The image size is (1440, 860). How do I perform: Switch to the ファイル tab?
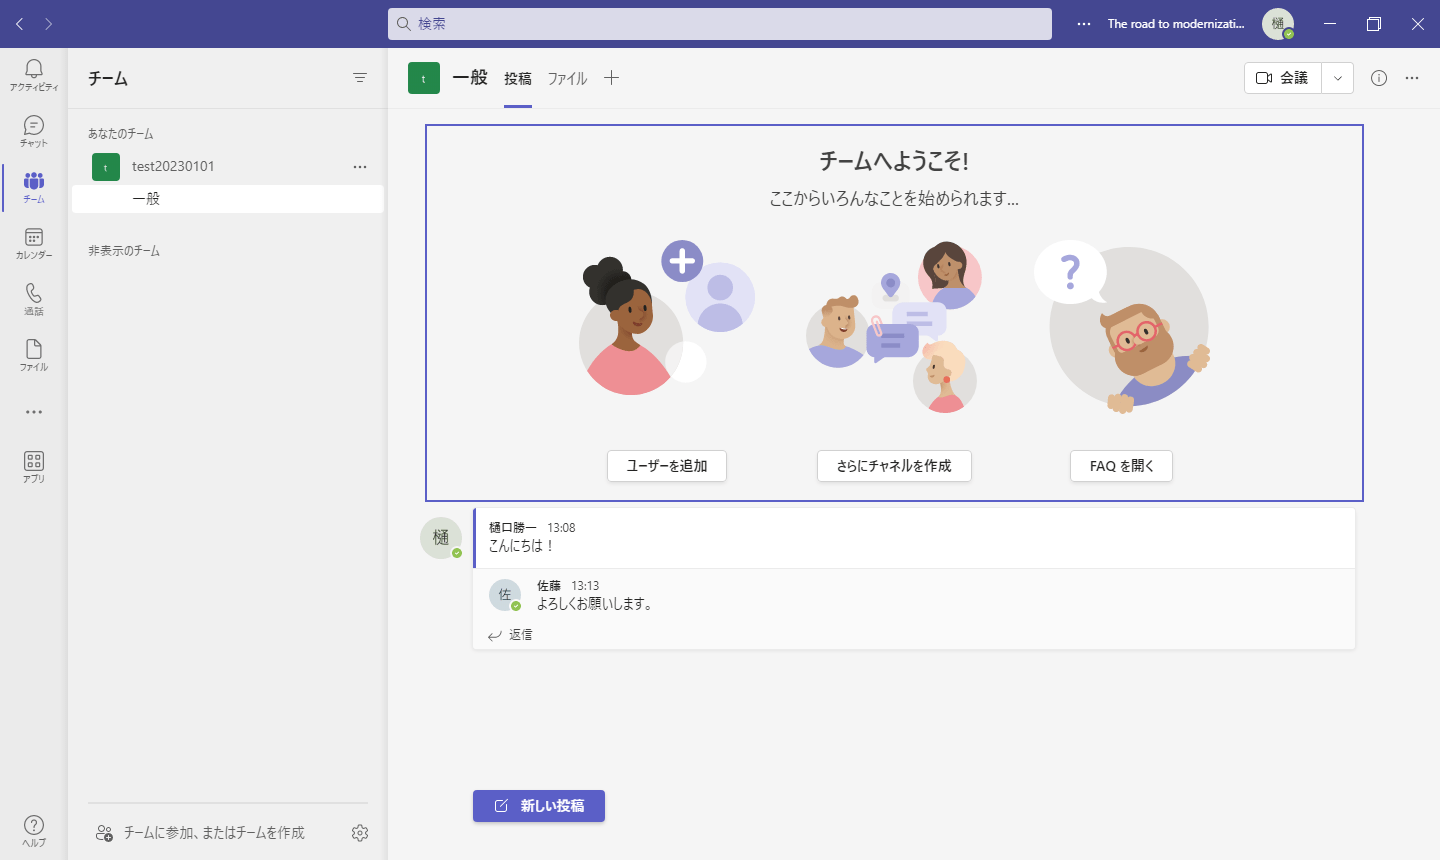(x=567, y=78)
